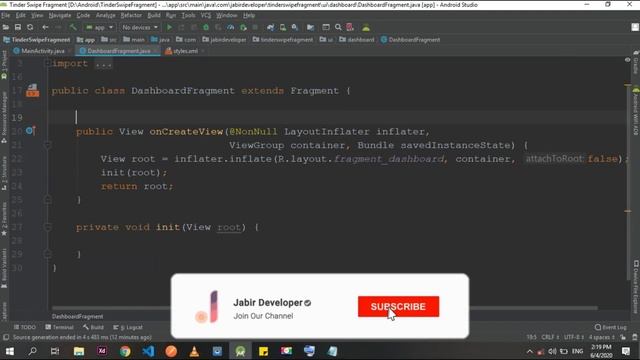This screenshot has width=640, height=360.
Task: Open the Favorites tool window strip
Action: click(4, 219)
